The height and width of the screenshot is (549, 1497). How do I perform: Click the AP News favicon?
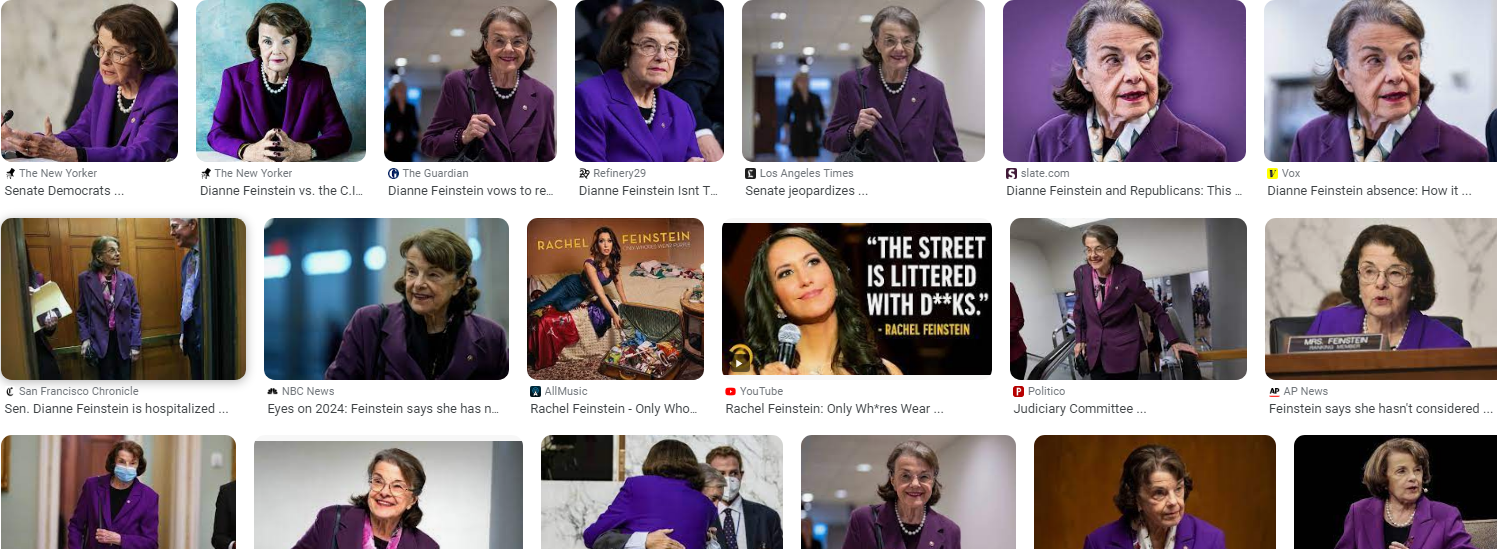pyautogui.click(x=1274, y=391)
